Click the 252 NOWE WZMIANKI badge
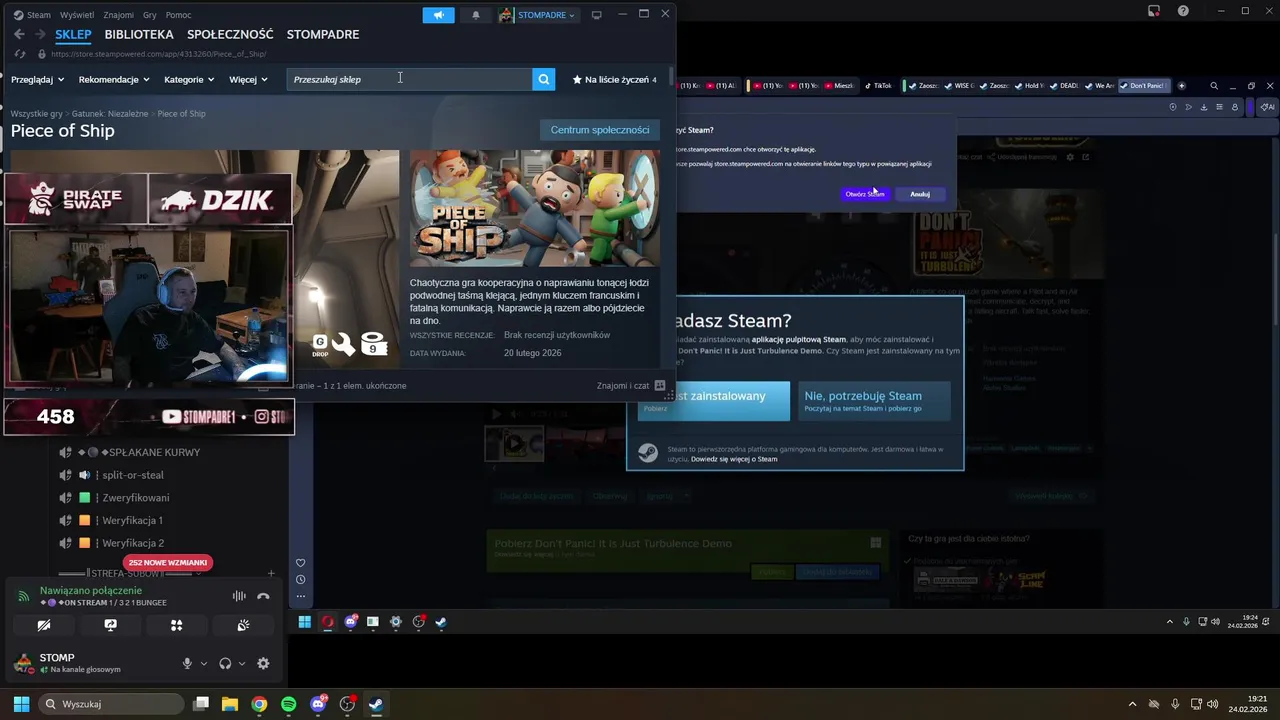Viewport: 1280px width, 720px height. point(168,563)
